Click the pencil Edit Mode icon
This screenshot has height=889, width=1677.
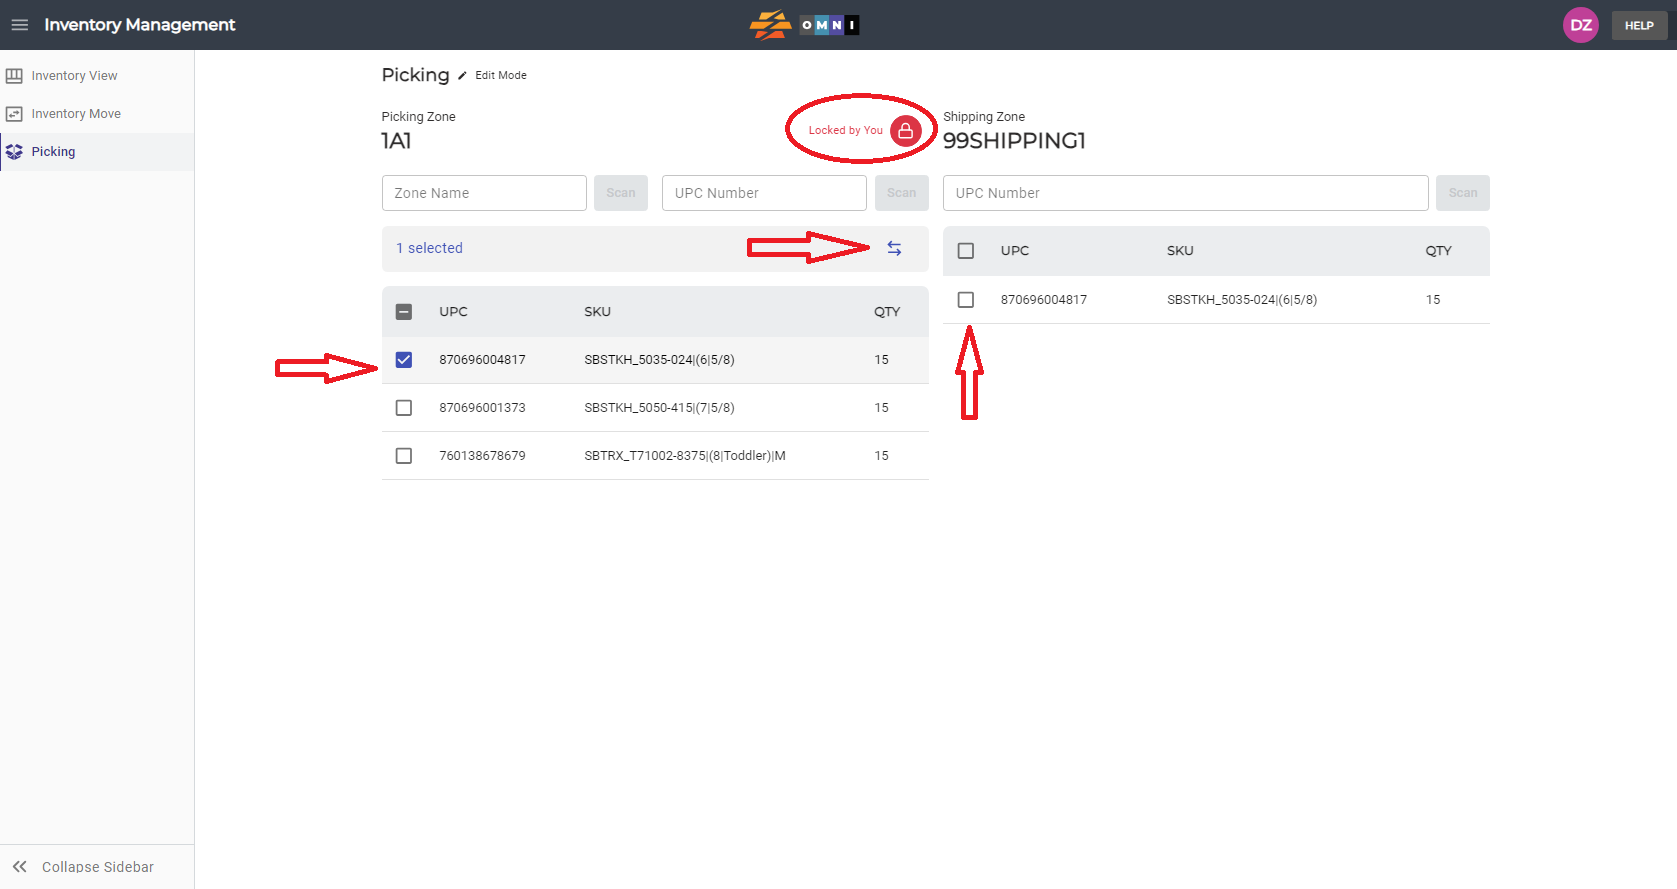462,76
